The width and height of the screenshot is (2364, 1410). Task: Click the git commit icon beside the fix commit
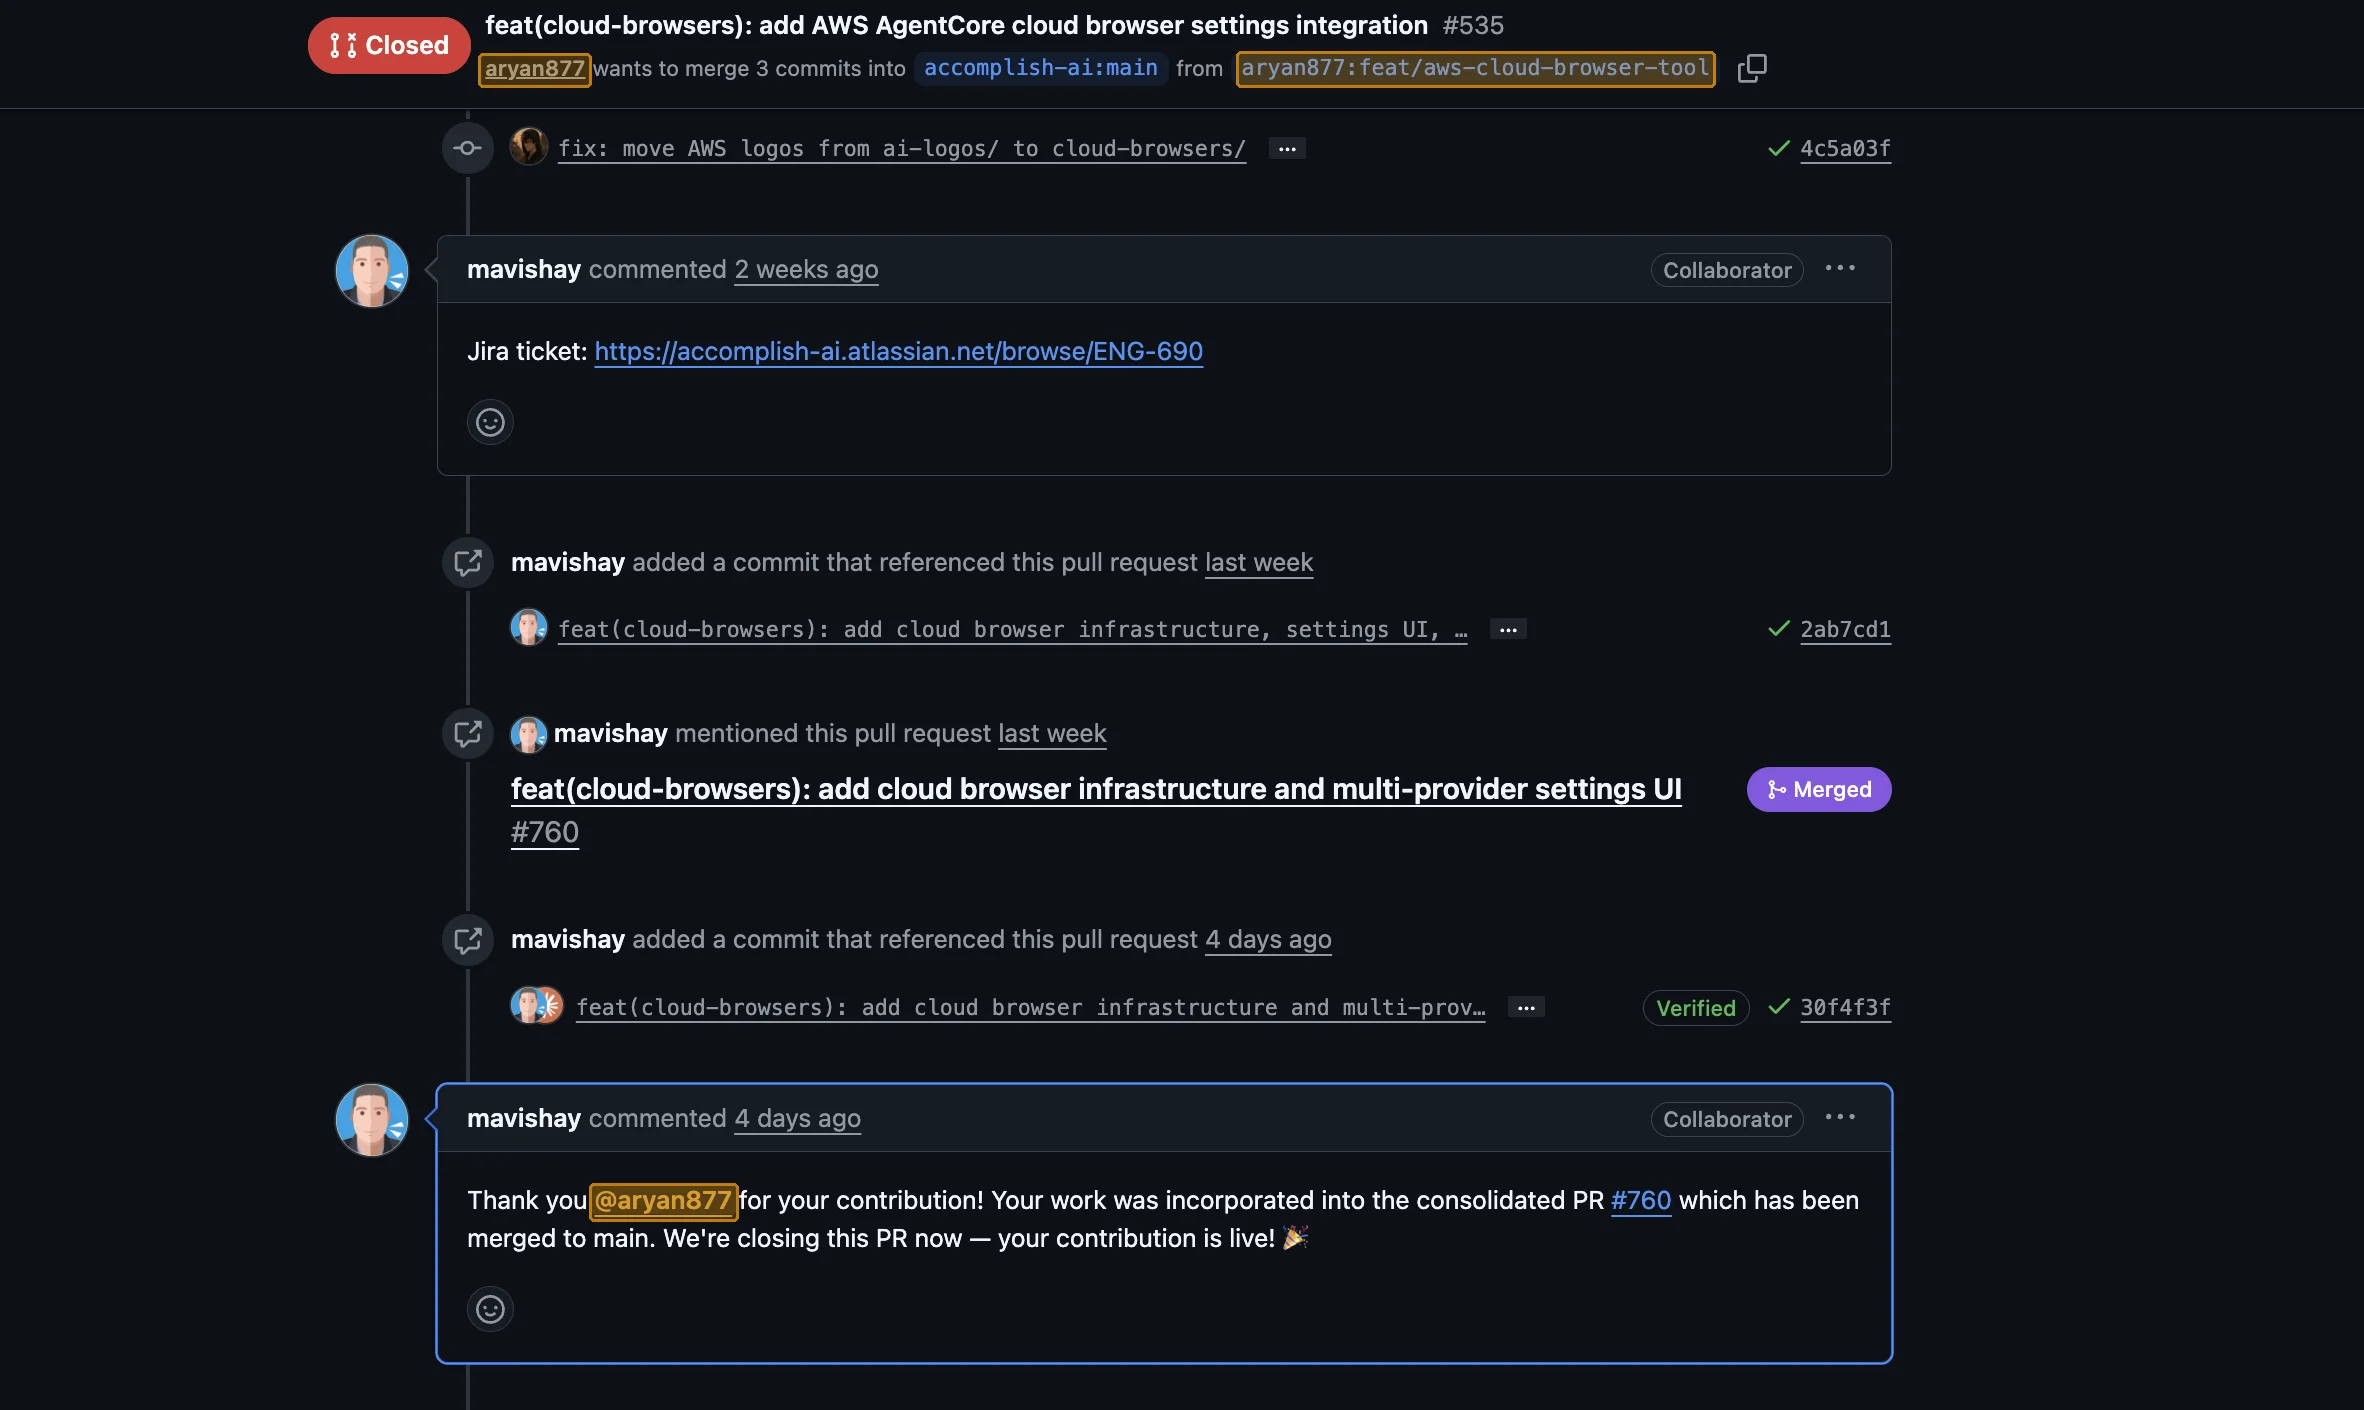click(468, 148)
